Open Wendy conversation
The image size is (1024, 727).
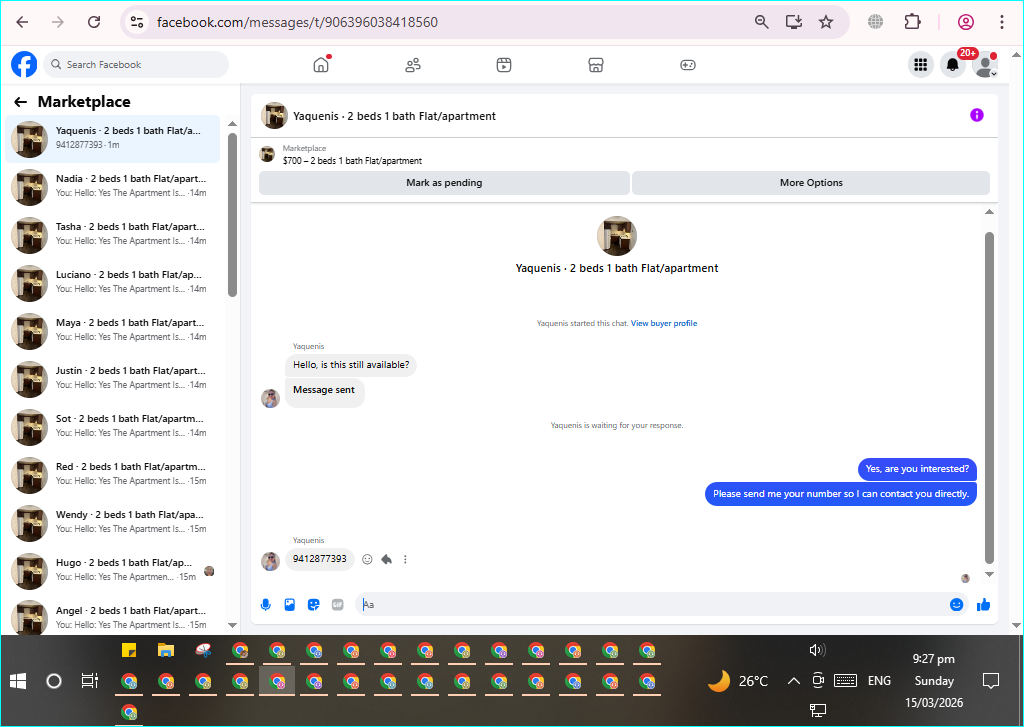tap(112, 523)
